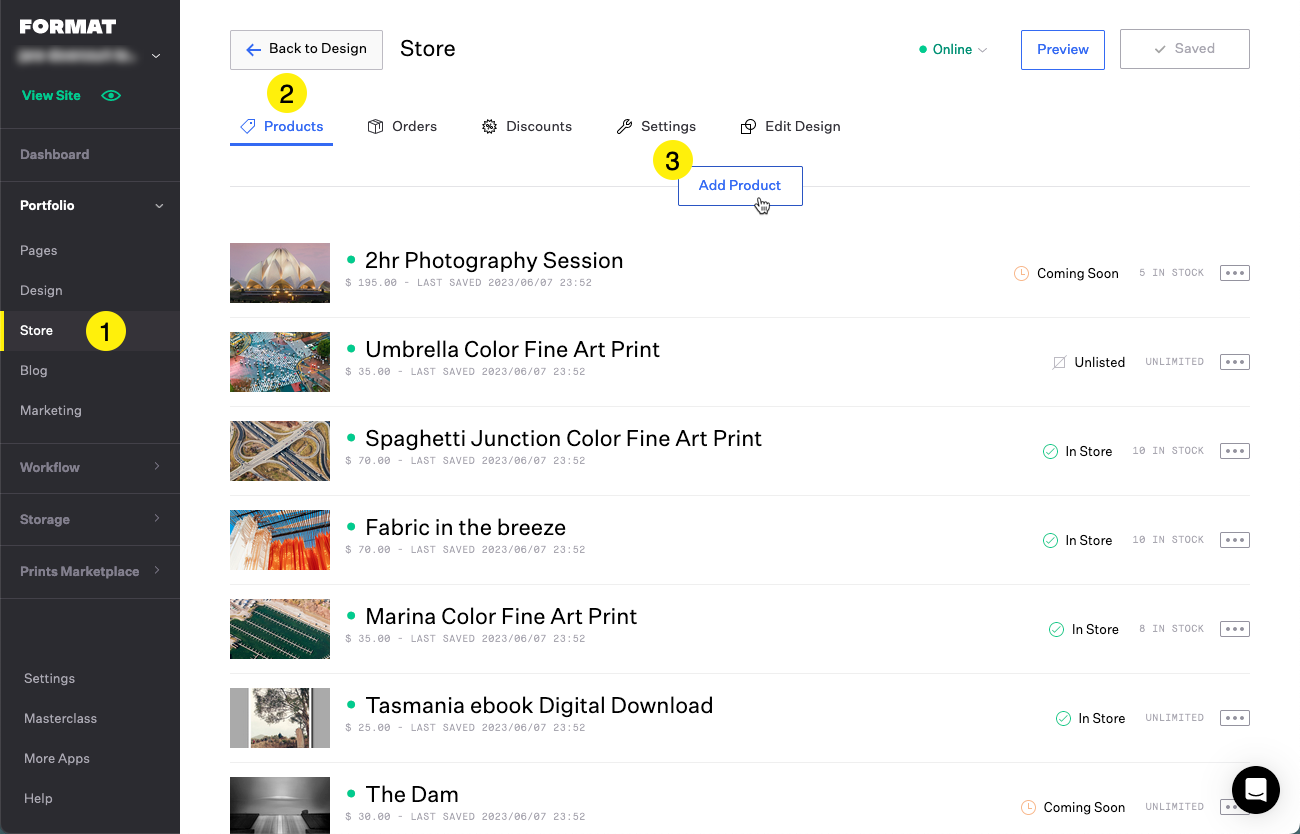The height and width of the screenshot is (834, 1300).
Task: Open the Online status dropdown
Action: [953, 50]
